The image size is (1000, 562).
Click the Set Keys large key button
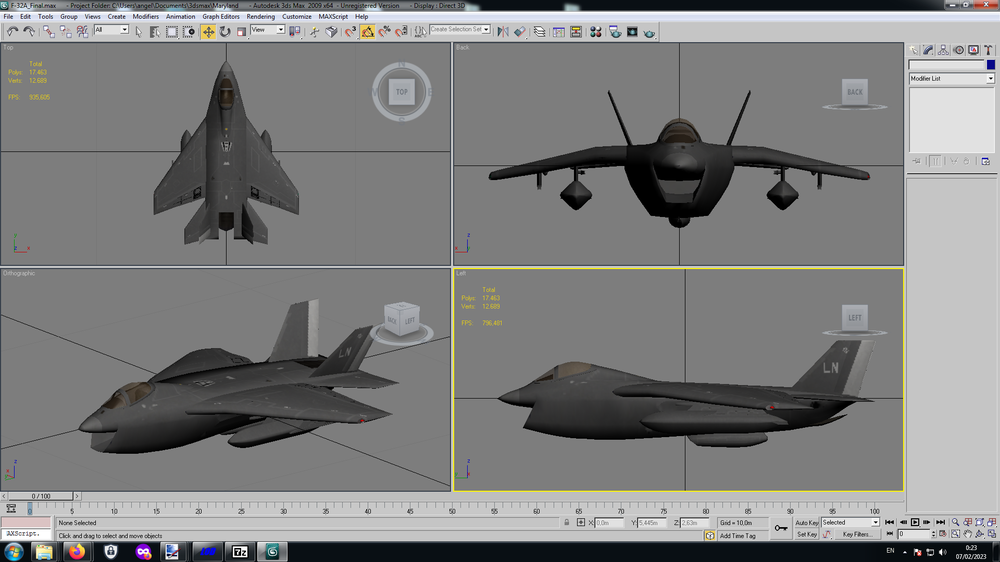[781, 528]
